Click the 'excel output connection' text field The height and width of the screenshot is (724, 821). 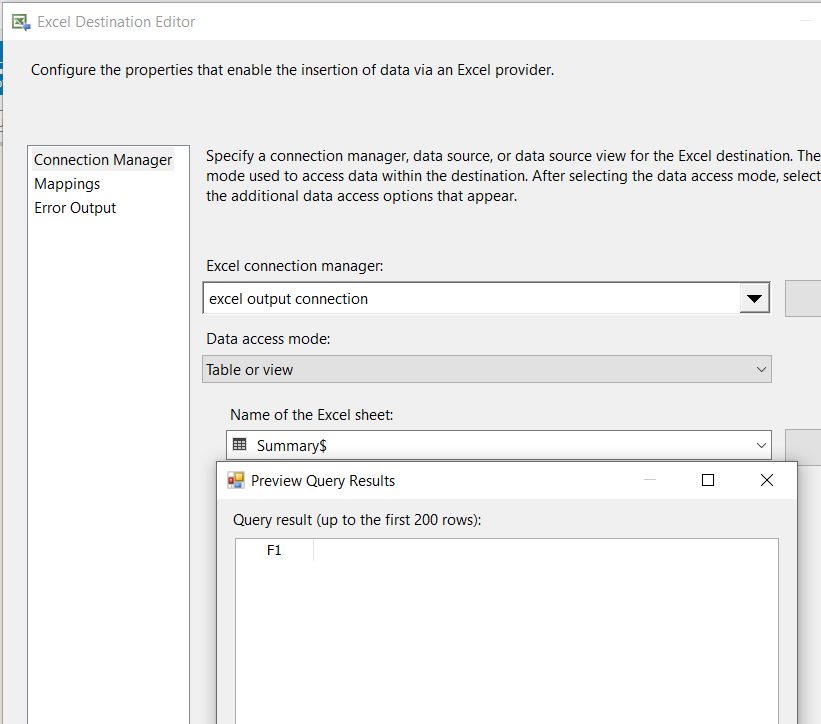pyautogui.click(x=470, y=299)
